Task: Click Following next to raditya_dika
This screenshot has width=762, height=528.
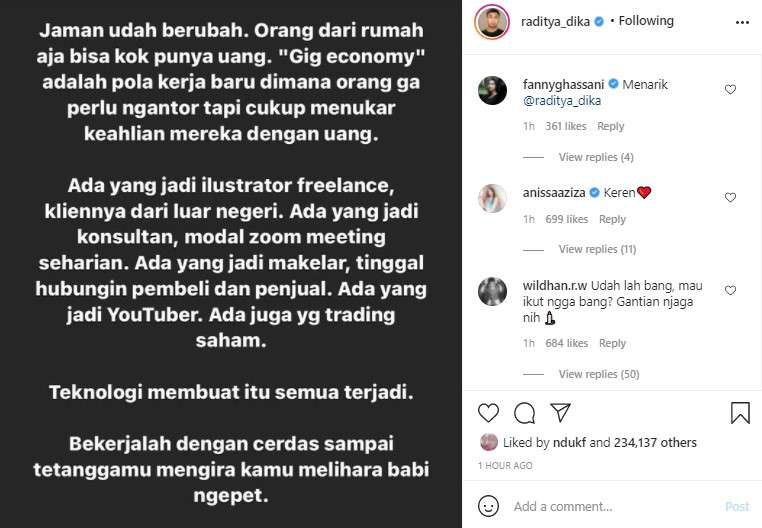Action: (646, 21)
